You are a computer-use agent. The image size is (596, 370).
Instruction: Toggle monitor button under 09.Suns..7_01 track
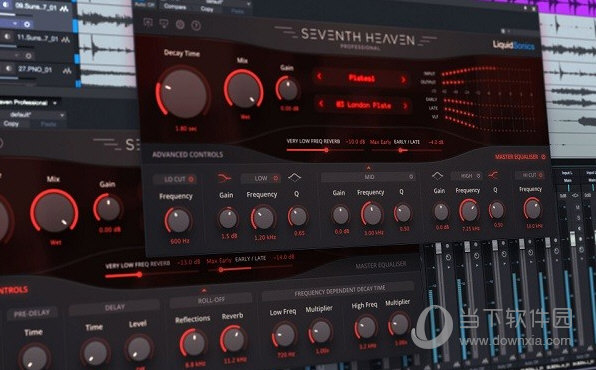[x=27, y=24]
